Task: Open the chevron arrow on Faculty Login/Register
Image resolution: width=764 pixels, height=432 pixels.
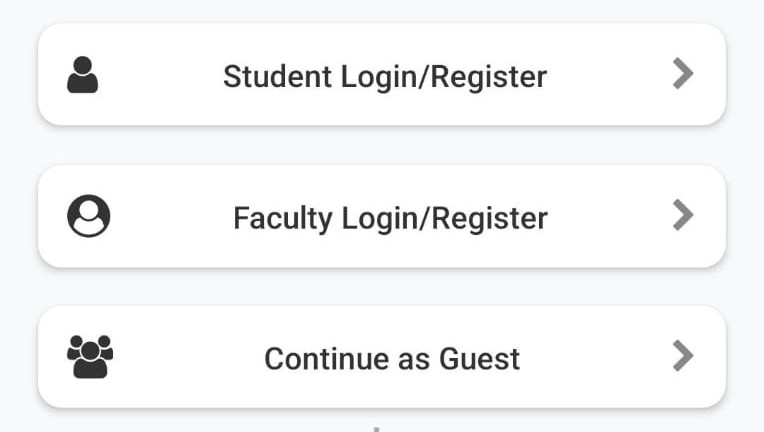Action: 683,215
